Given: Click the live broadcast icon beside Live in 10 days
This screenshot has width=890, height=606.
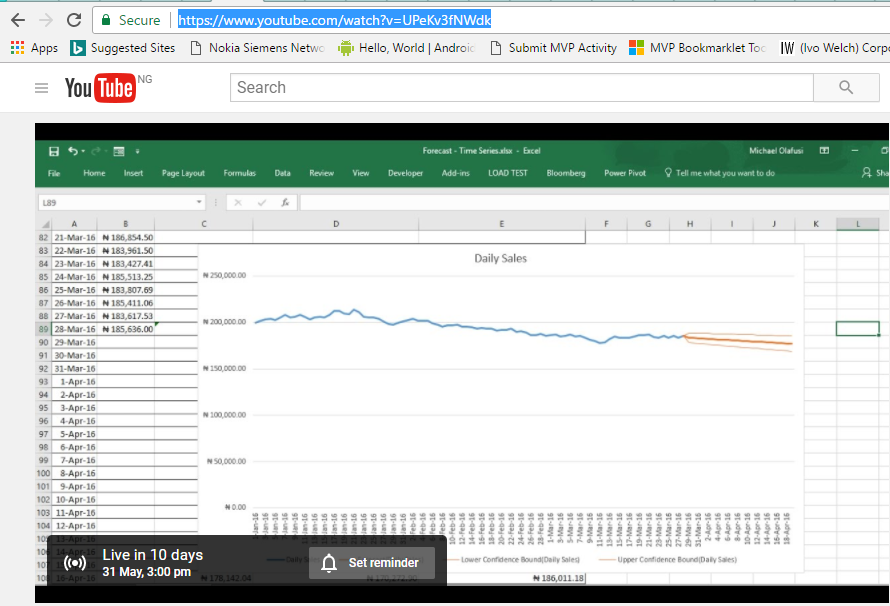Looking at the screenshot, I should click(75, 563).
